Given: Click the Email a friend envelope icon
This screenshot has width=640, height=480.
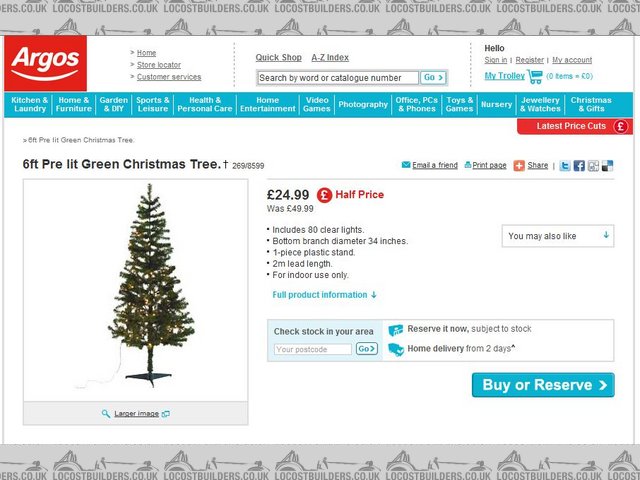Looking at the screenshot, I should coord(406,165).
